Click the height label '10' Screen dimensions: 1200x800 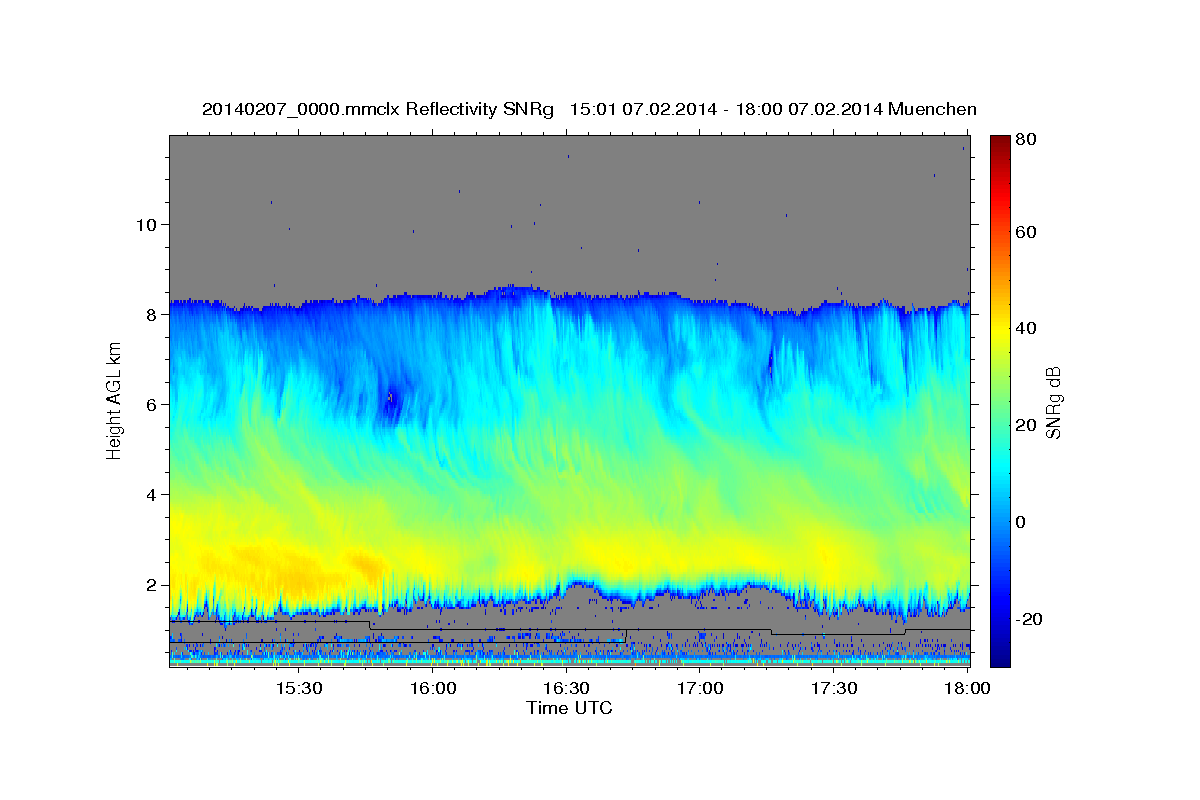point(145,224)
